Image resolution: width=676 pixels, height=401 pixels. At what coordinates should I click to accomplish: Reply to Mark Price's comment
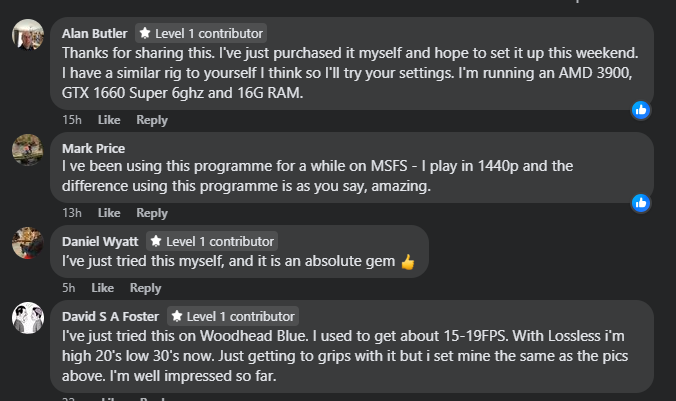click(152, 213)
